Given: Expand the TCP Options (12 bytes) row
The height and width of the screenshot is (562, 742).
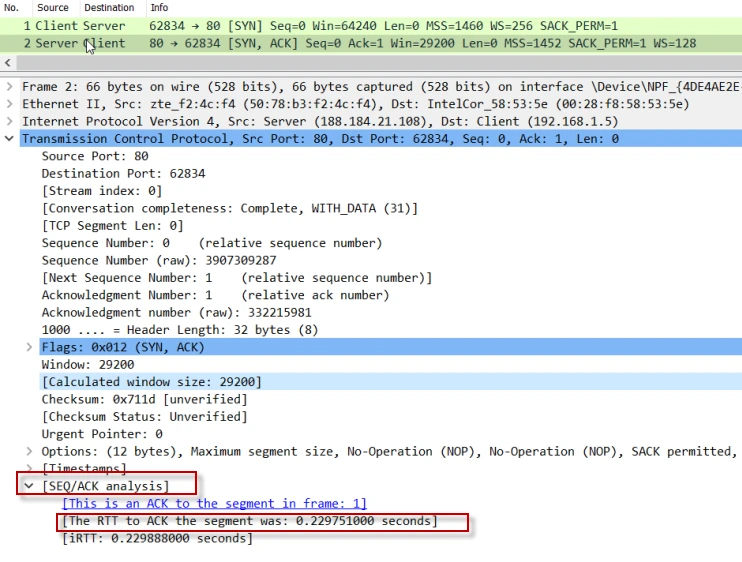Looking at the screenshot, I should 29,451.
